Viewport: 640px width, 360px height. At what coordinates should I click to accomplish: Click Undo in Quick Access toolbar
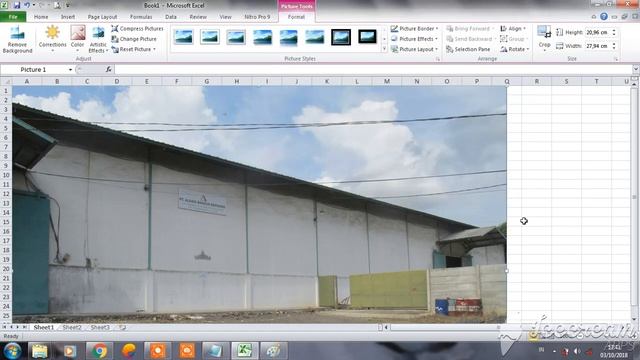(x=27, y=5)
